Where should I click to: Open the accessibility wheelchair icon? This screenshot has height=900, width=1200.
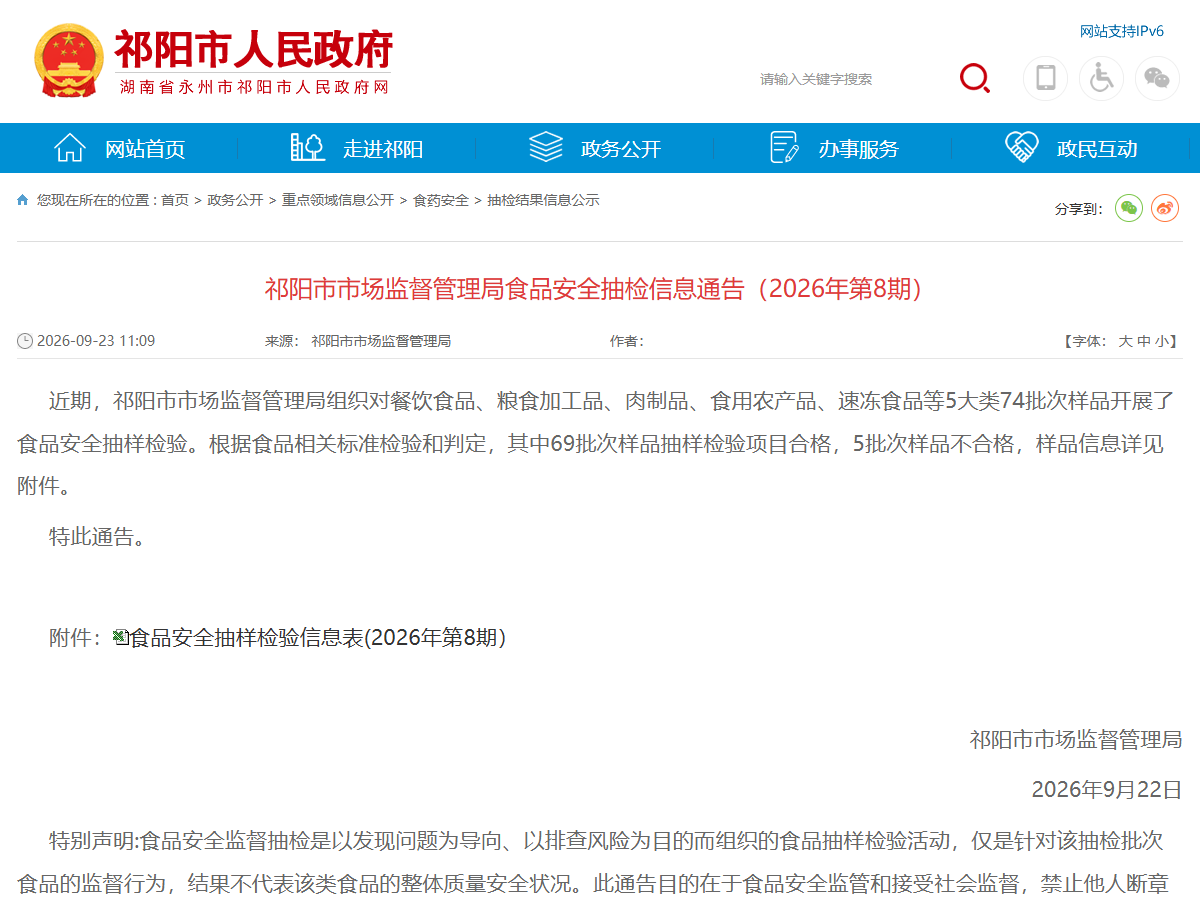(x=1101, y=78)
